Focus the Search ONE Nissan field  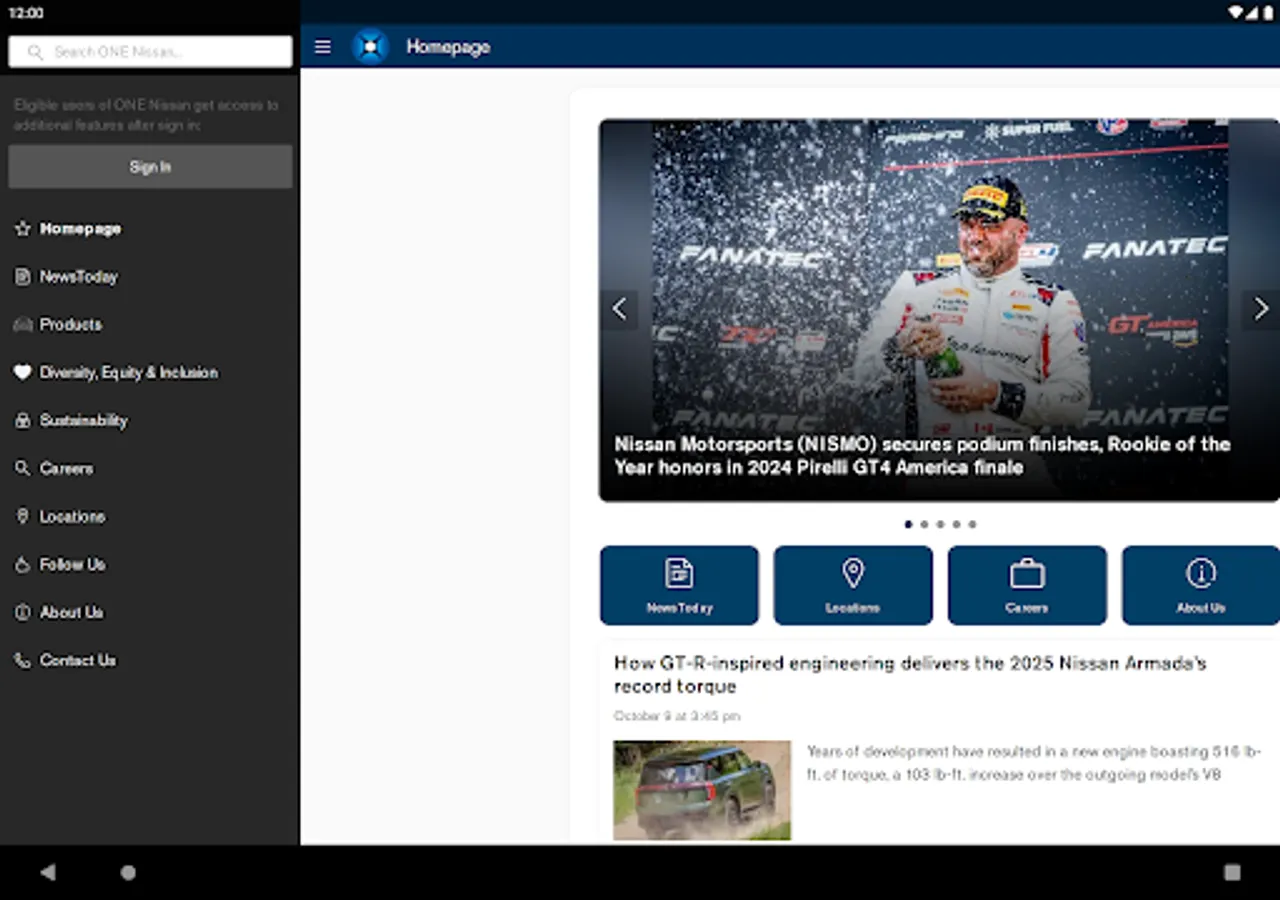[150, 52]
